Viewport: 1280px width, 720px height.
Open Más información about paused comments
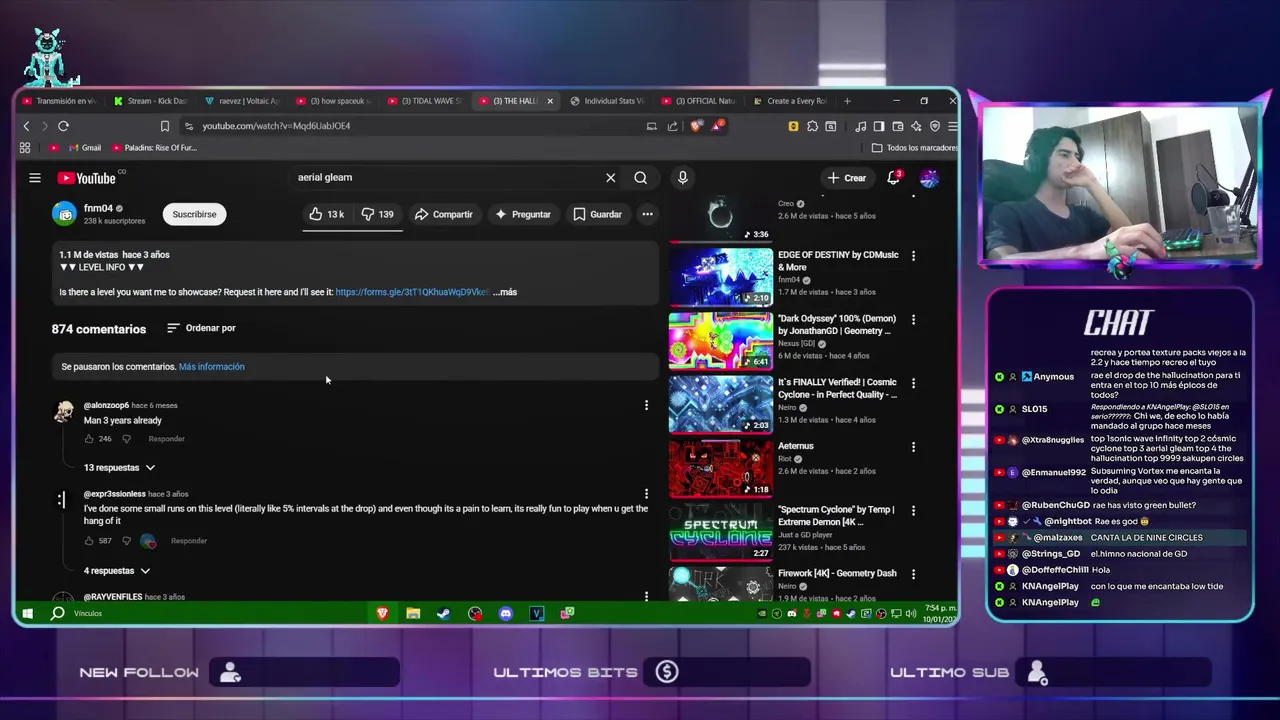211,367
